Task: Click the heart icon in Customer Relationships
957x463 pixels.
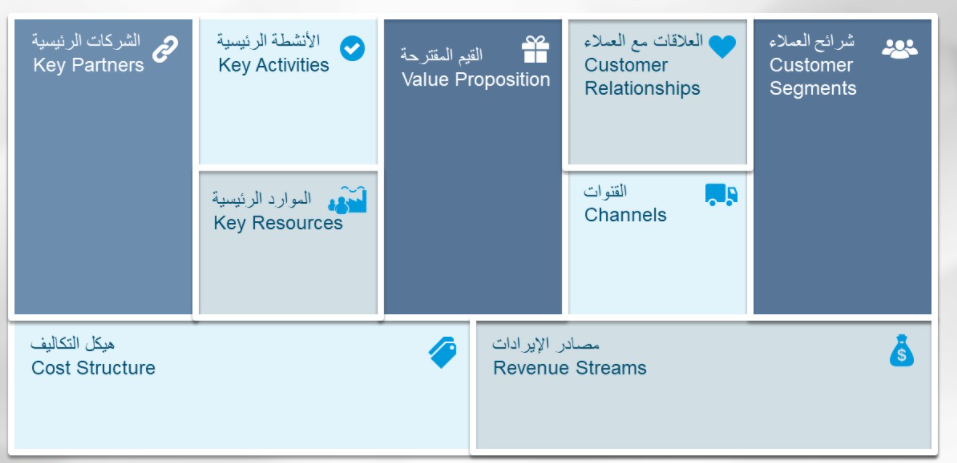Action: [722, 46]
